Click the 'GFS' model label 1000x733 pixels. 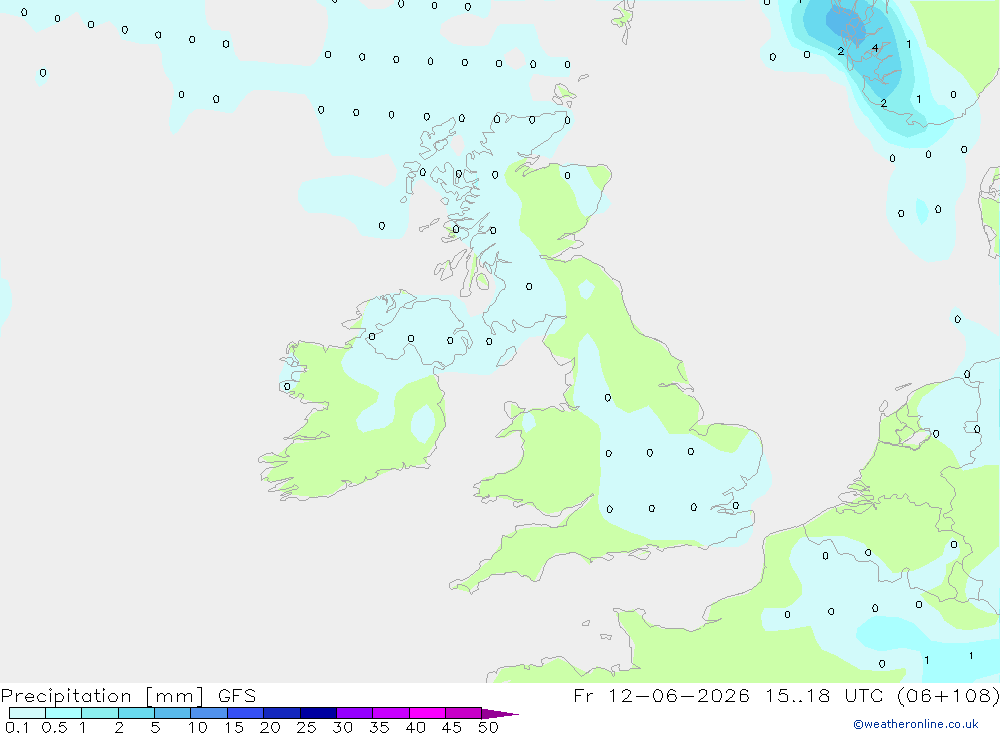pos(237,696)
